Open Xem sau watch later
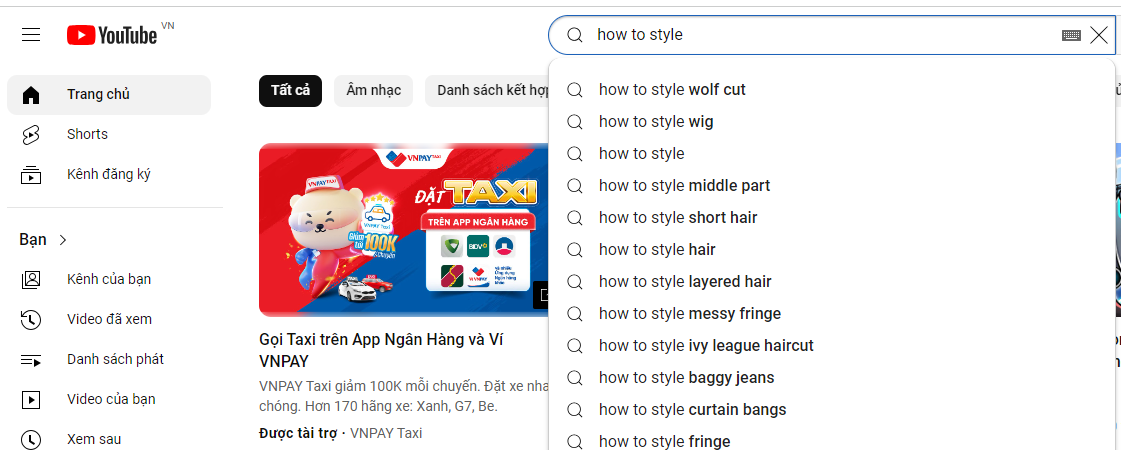Image resolution: width=1121 pixels, height=450 pixels. (109, 439)
